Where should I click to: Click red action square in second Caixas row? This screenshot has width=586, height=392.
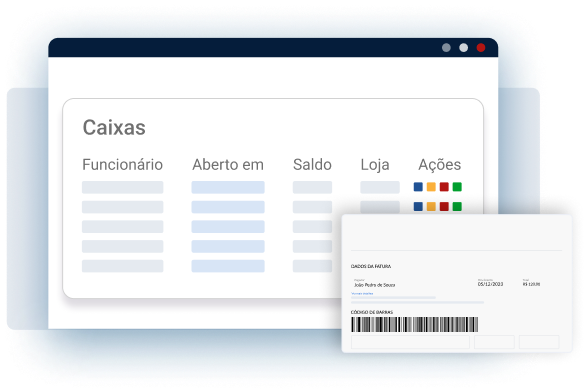pos(444,206)
